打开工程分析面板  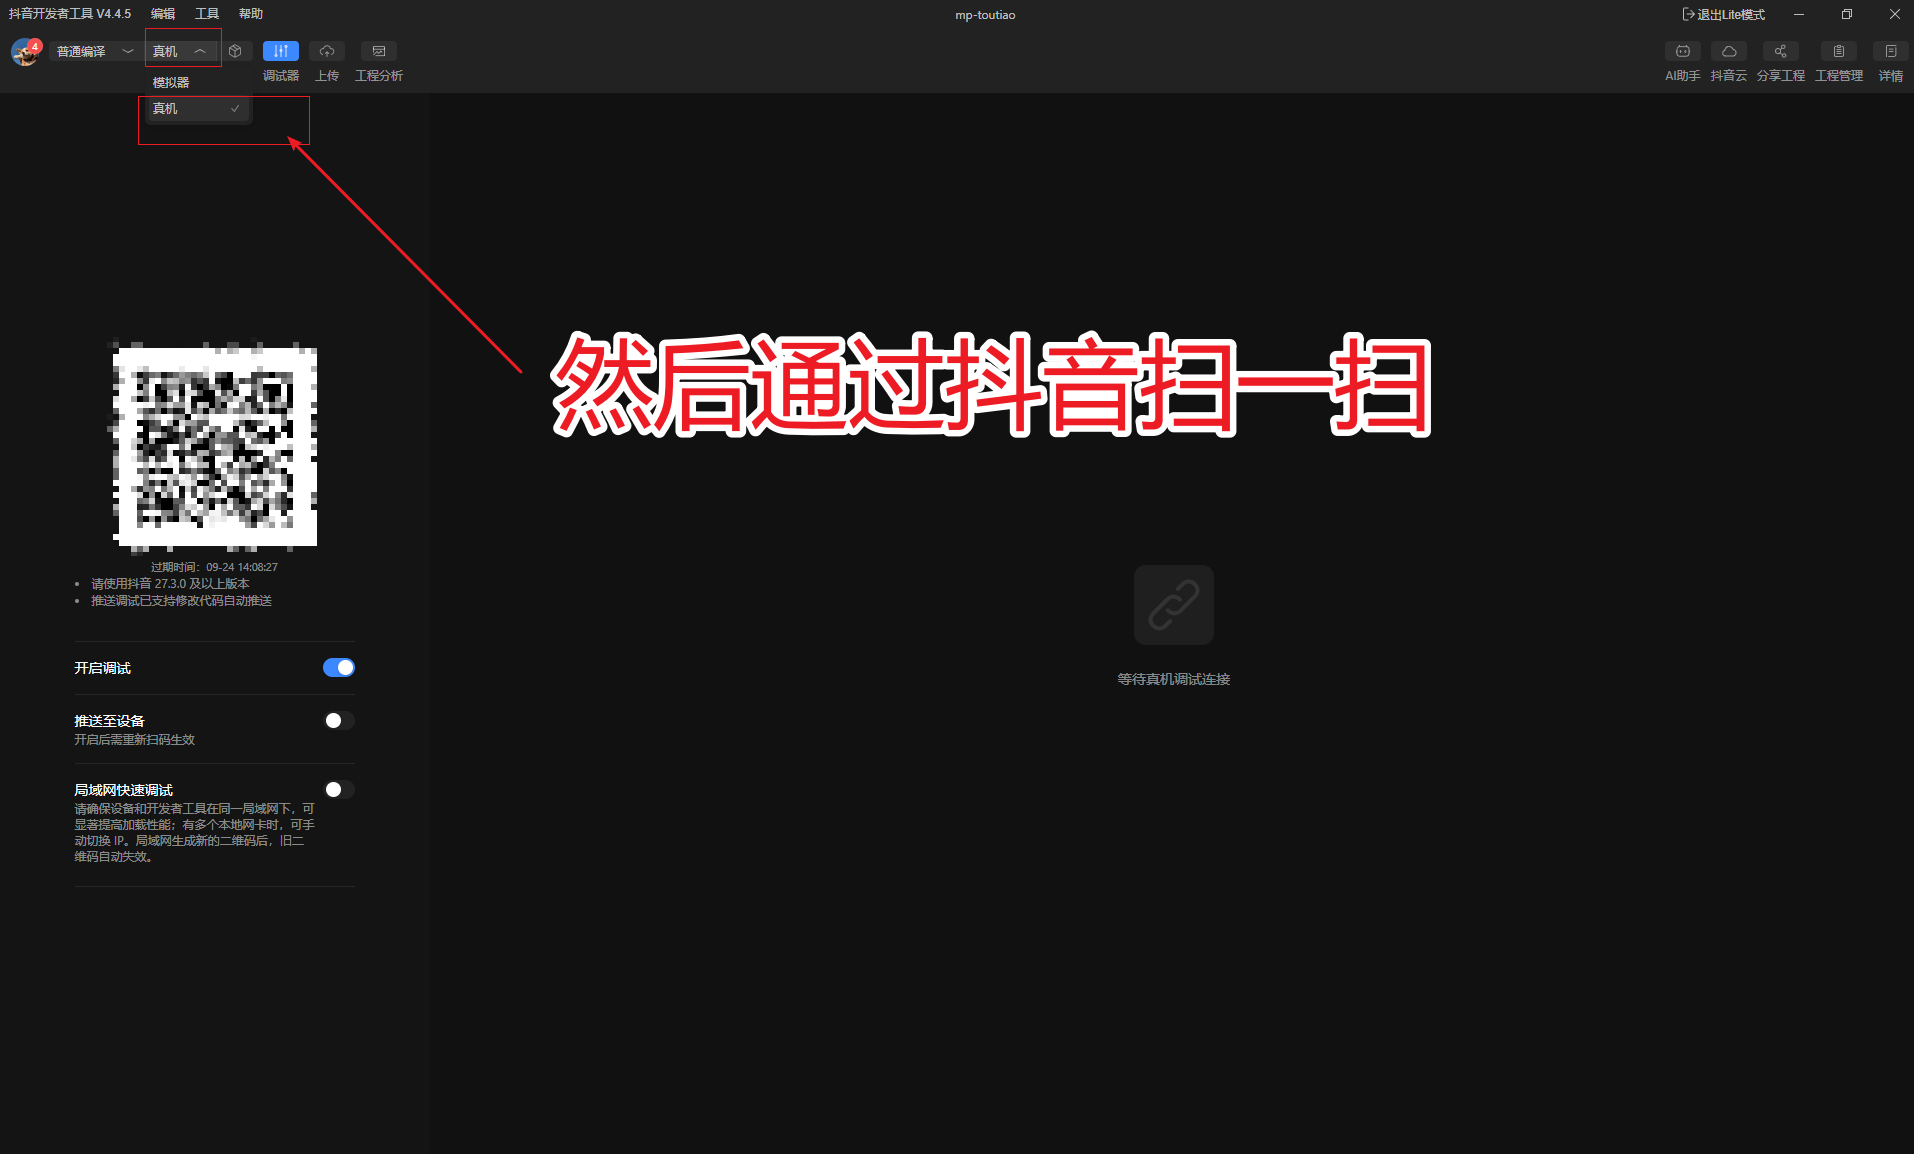379,60
